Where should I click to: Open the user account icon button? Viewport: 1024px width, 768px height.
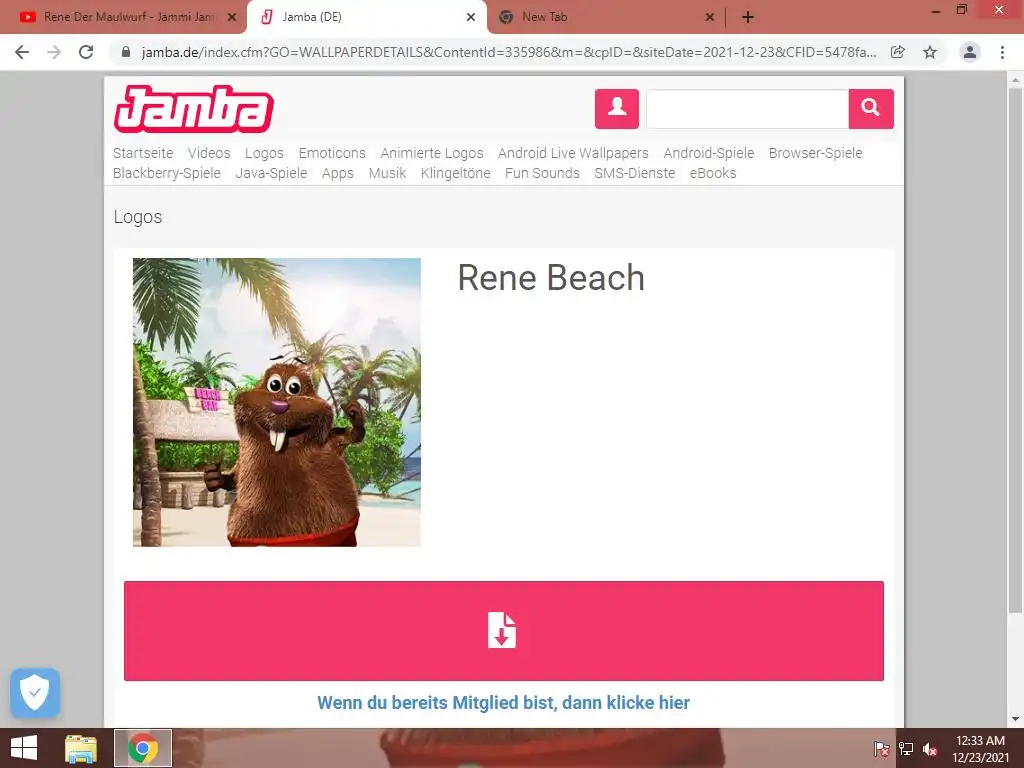616,108
